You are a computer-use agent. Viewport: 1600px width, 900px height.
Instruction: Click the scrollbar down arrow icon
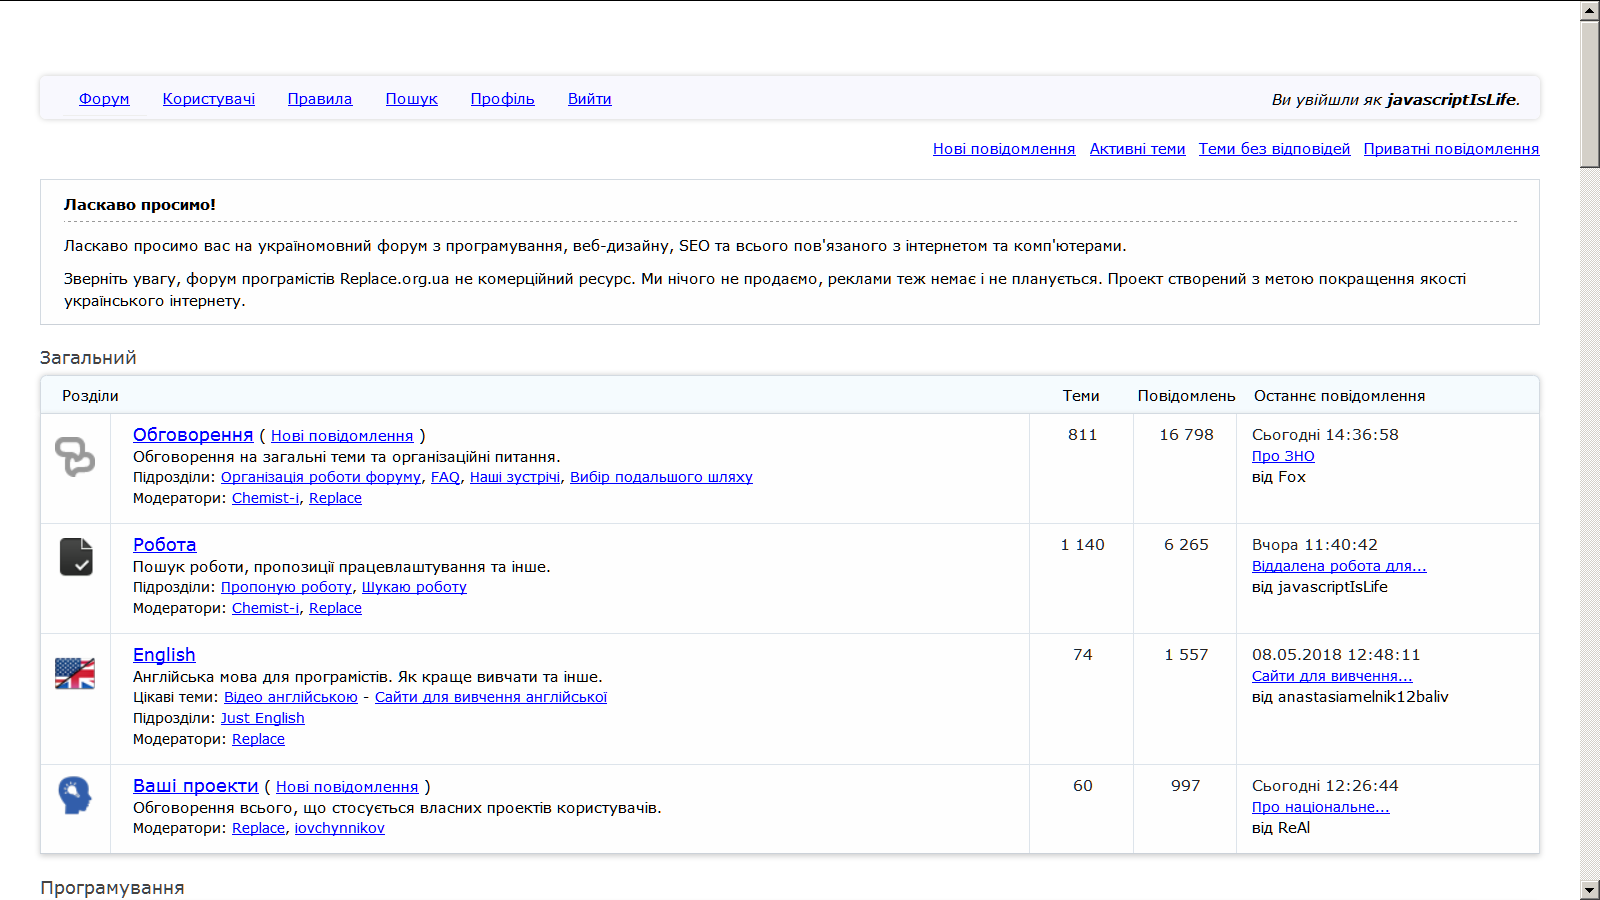coord(1588,890)
